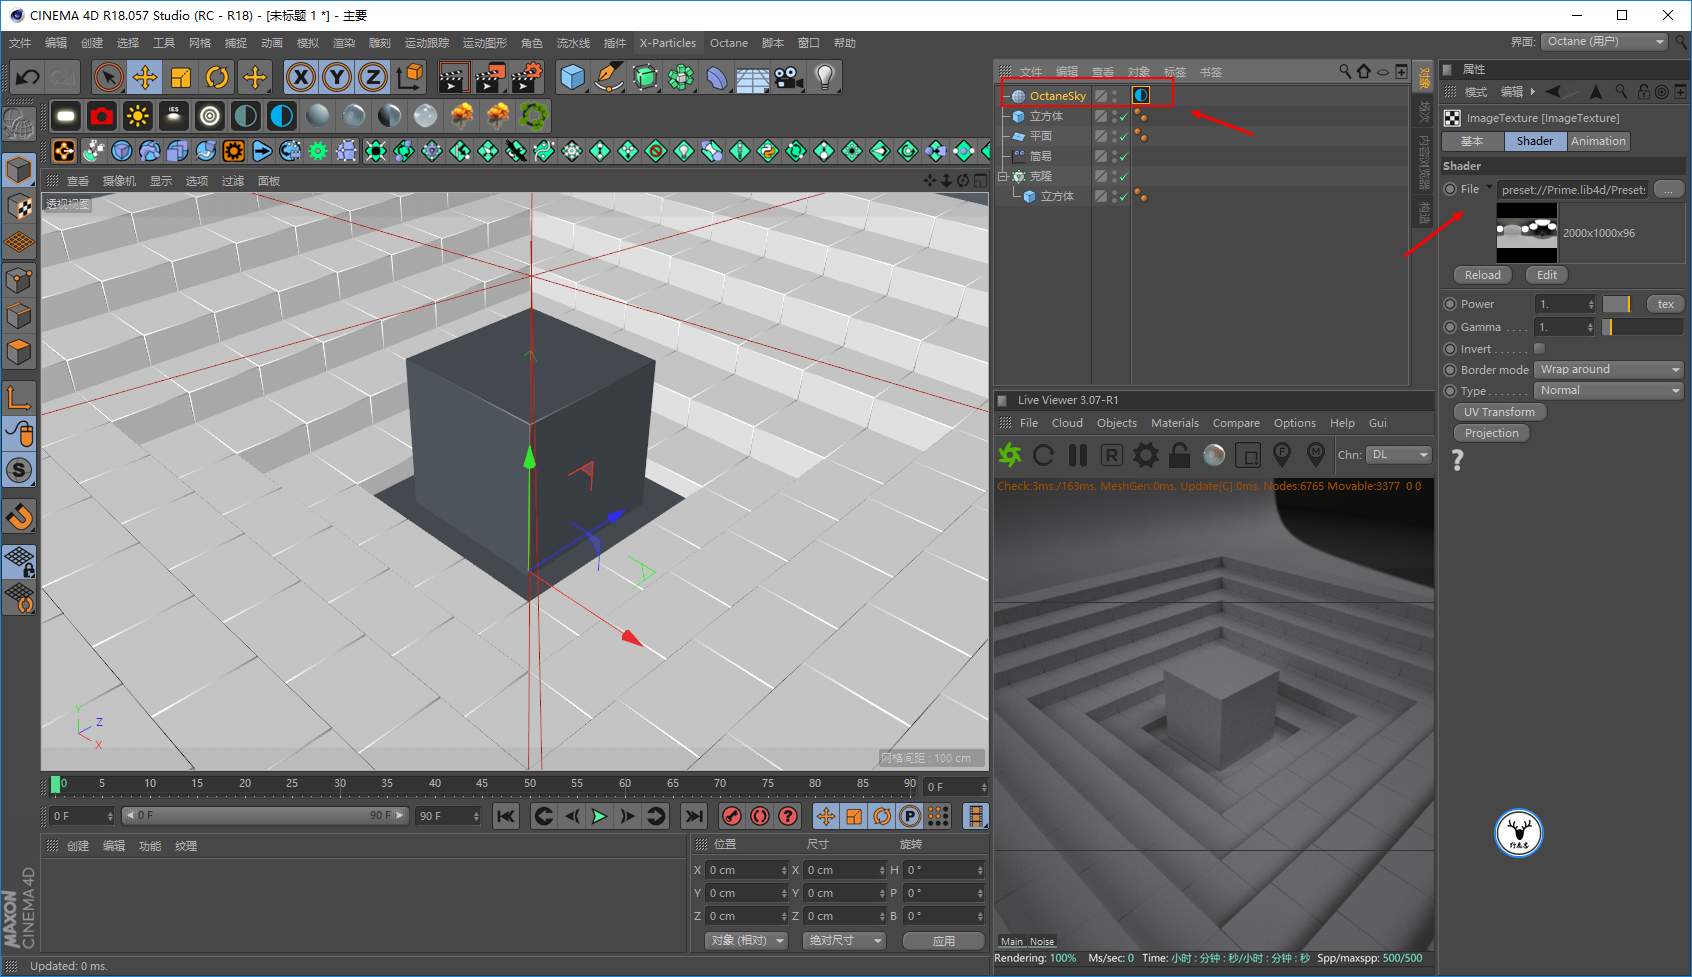This screenshot has width=1692, height=977.
Task: Open the Live Viewer Objects menu
Action: (x=1117, y=423)
